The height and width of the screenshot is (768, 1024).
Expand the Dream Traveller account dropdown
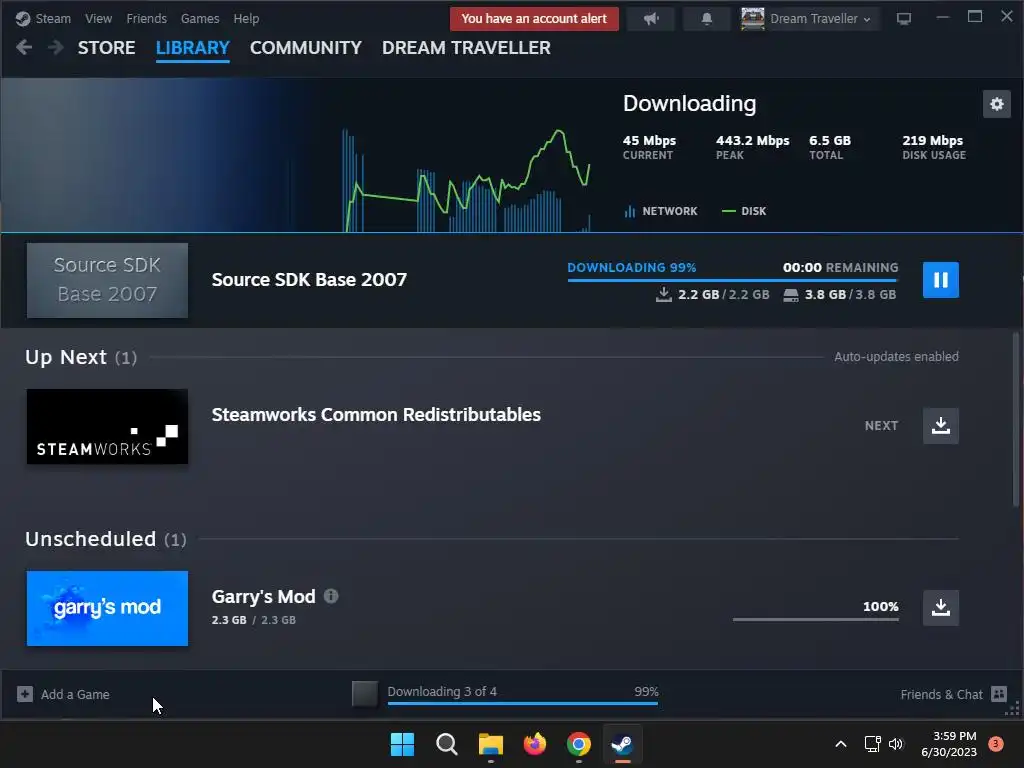[820, 19]
